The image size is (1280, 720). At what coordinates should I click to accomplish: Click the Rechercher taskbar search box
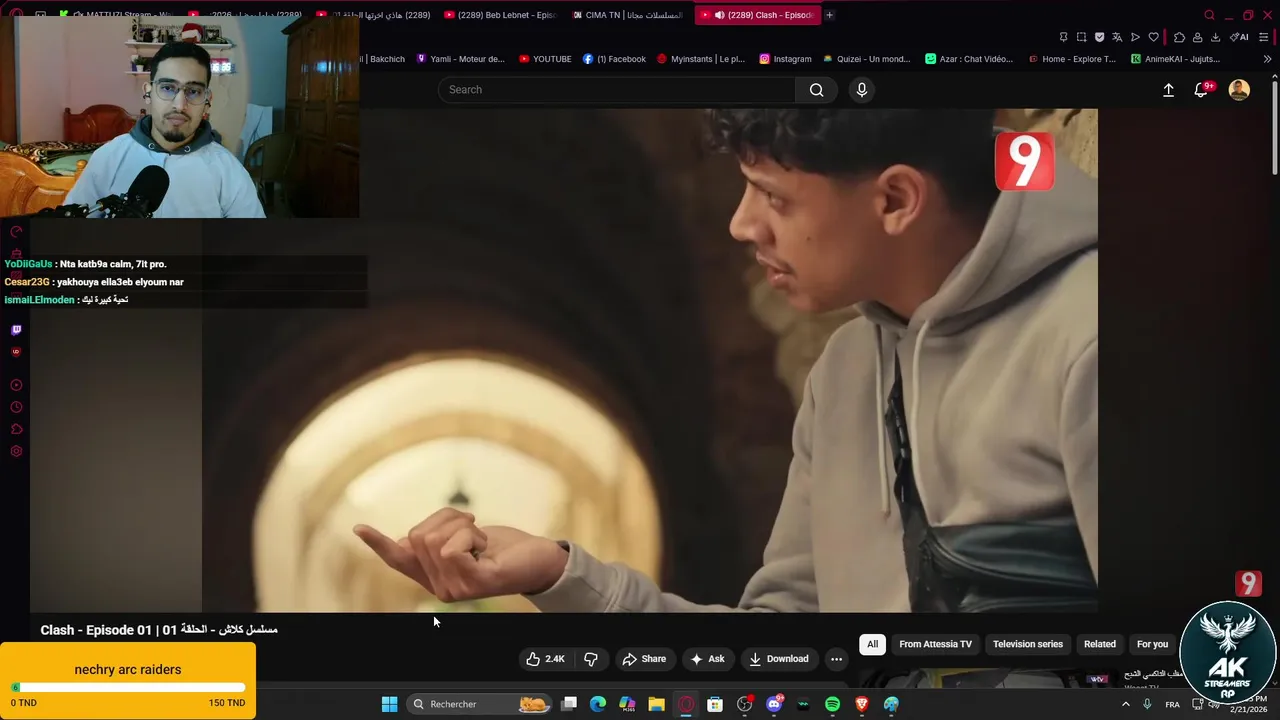click(x=480, y=704)
